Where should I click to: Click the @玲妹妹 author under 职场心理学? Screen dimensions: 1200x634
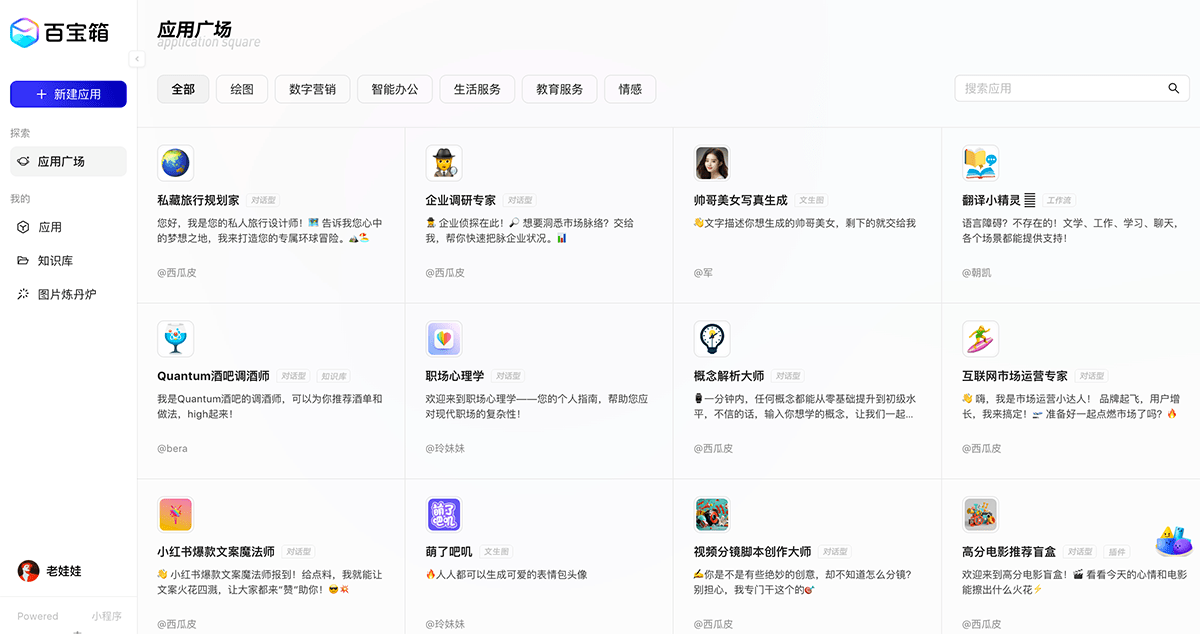point(445,448)
